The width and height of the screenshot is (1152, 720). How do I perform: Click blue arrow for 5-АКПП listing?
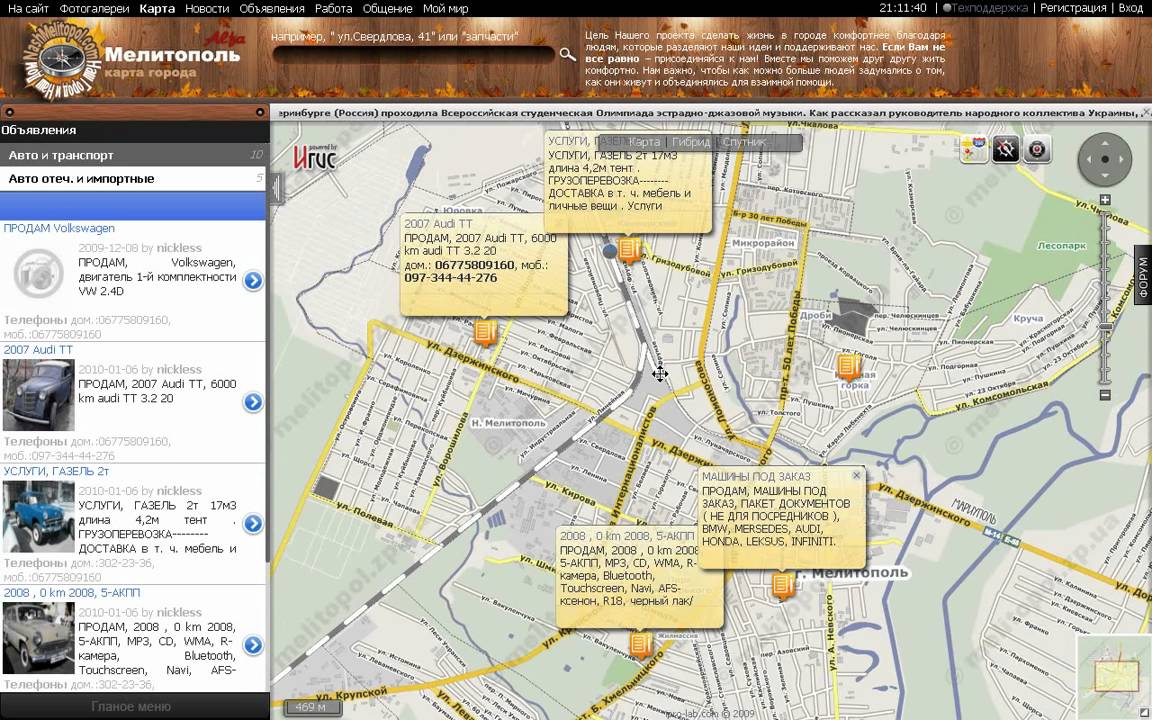tap(253, 644)
